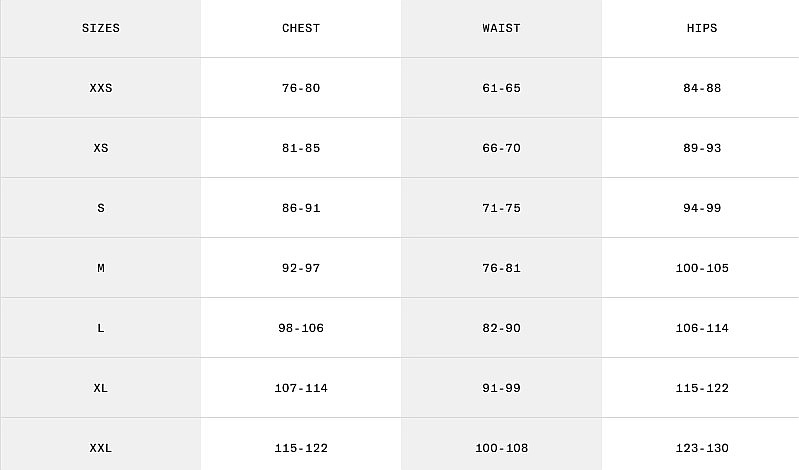This screenshot has height=470, width=799.
Task: Click the L waist value 82-90
Action: point(501,328)
